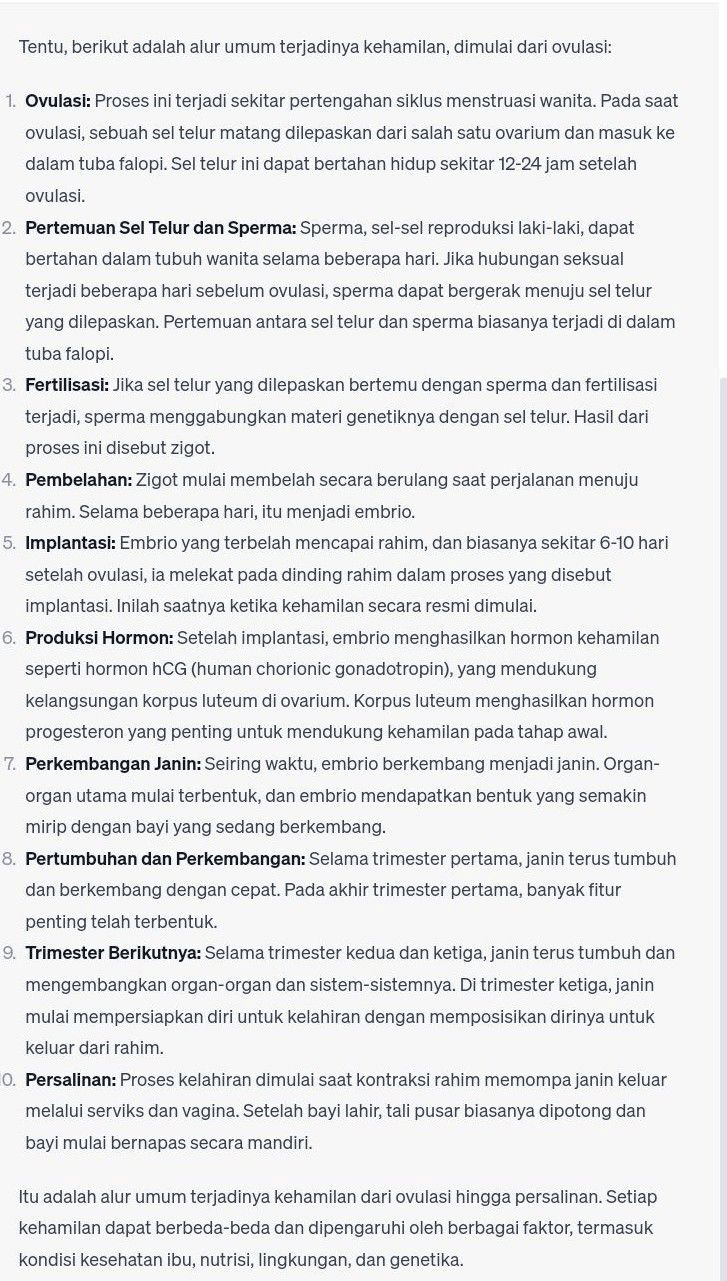Click list number 1 beside Ovulasi
Image resolution: width=727 pixels, height=1281 pixels.
(11, 101)
